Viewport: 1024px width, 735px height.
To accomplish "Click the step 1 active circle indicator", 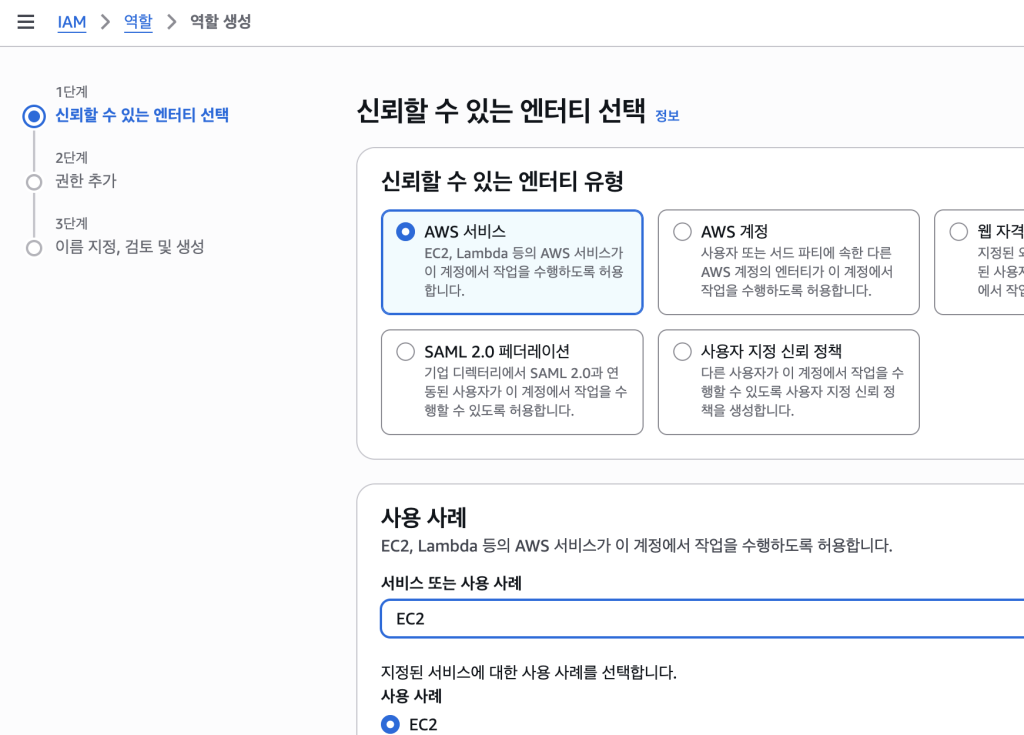I will [x=34, y=116].
